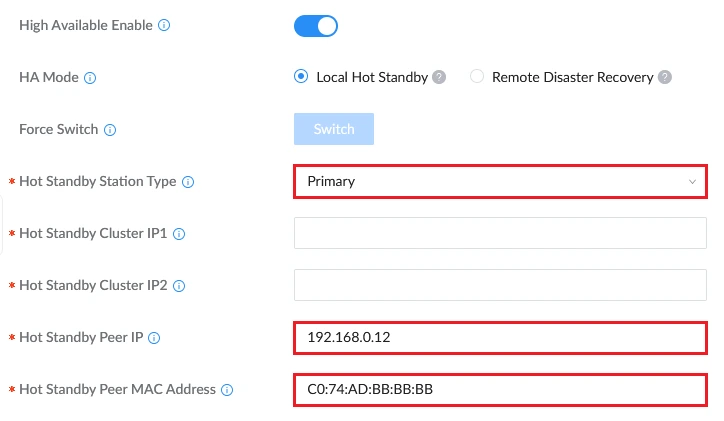
Task: Click the Switch button for Force Switch
Action: [334, 129]
